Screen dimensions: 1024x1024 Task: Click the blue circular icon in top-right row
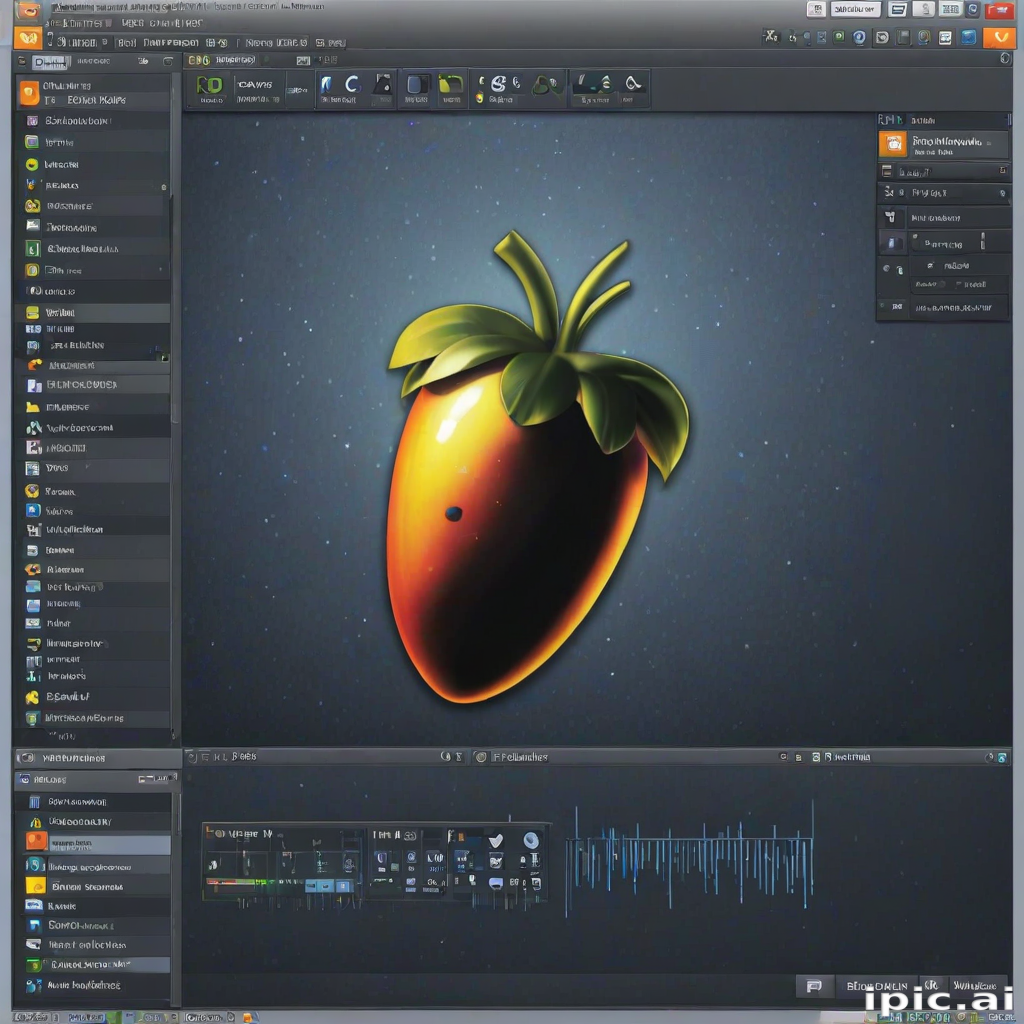[859, 37]
